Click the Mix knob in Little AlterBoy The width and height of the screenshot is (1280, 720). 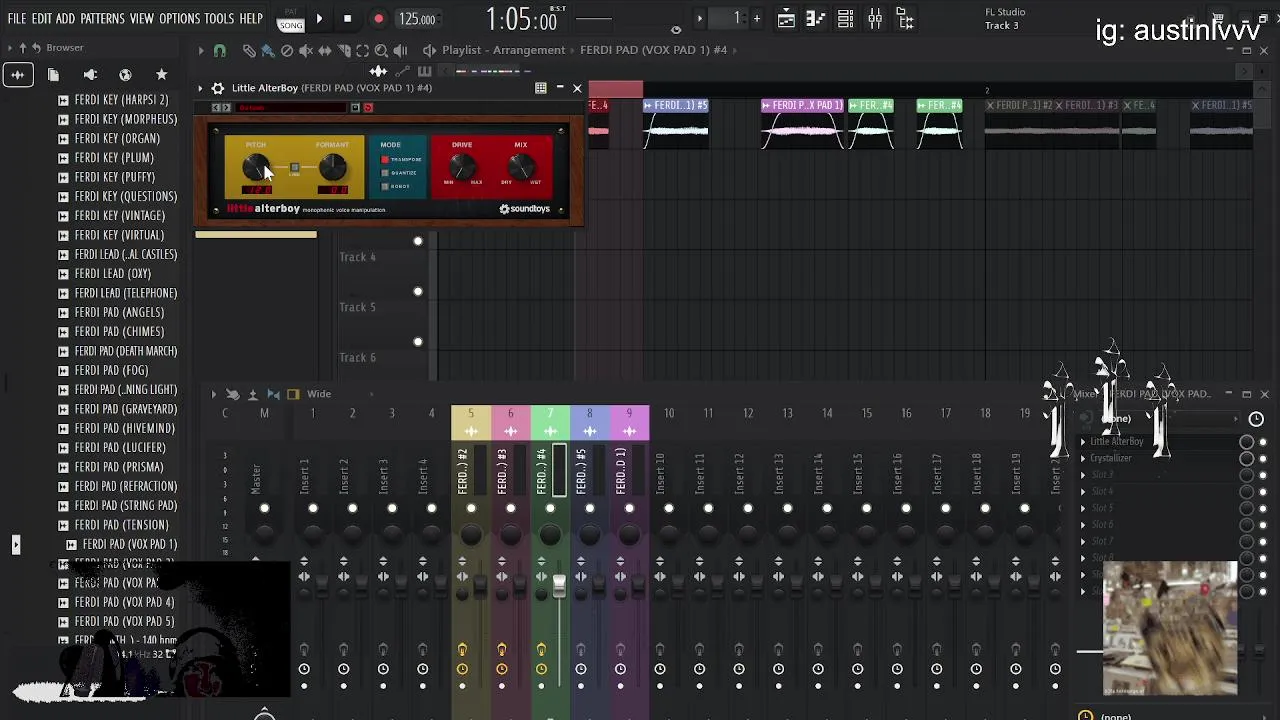[520, 165]
